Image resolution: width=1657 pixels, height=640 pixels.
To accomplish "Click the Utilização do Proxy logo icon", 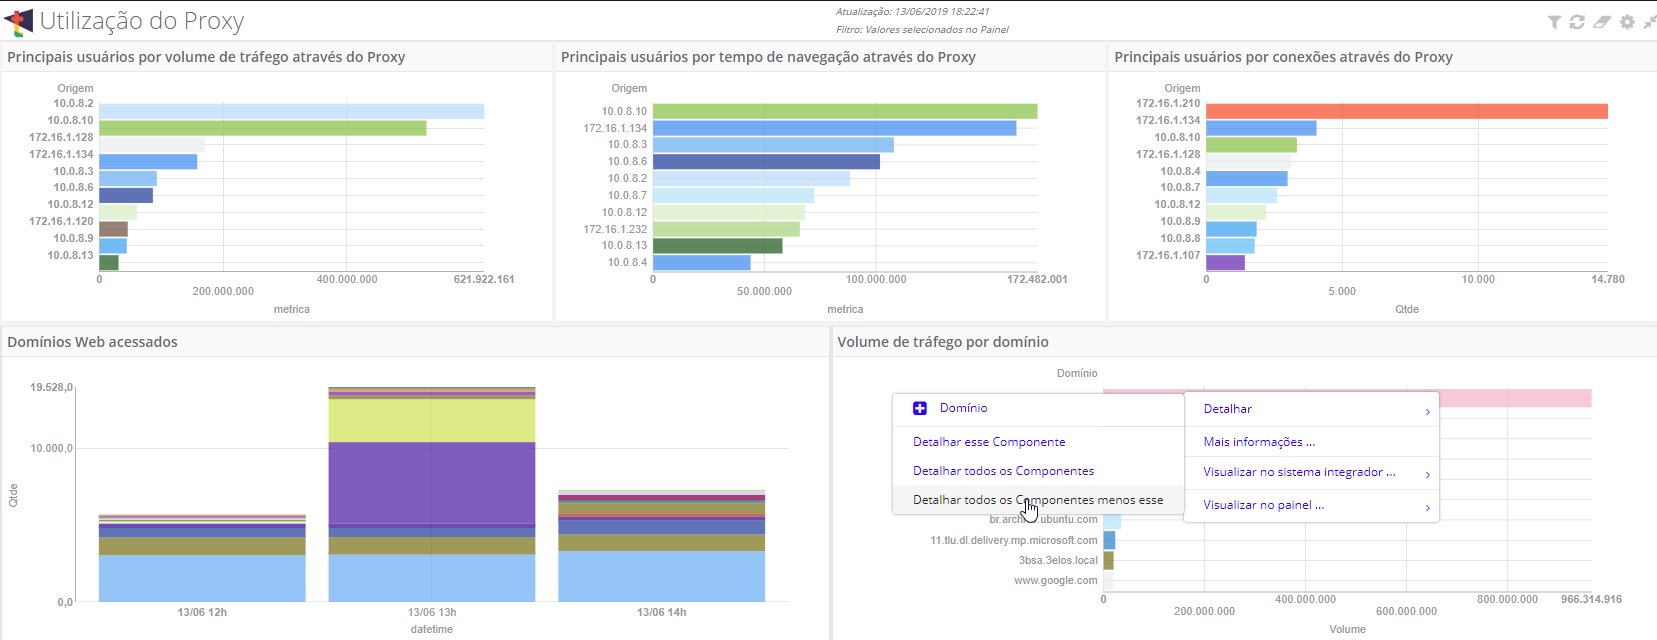I will (x=19, y=21).
